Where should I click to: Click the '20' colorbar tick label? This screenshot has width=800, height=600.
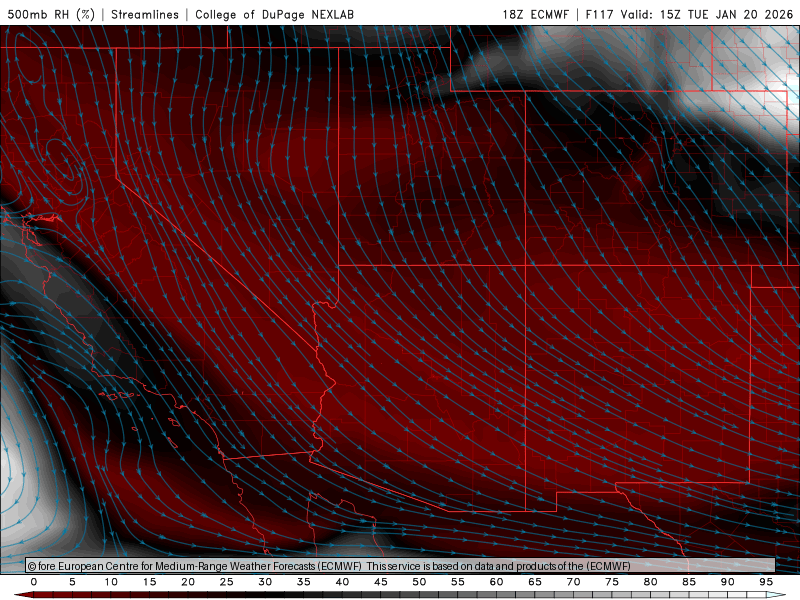tap(188, 582)
